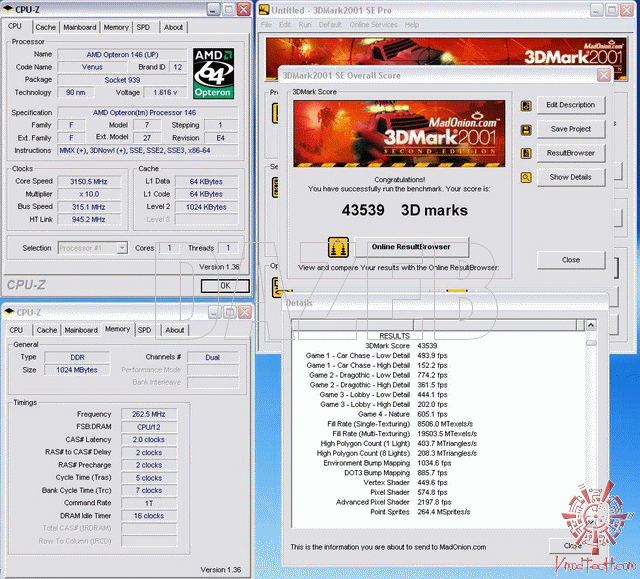640x579 pixels.
Task: Click the Voltage 1.616 v field
Action: click(165, 93)
